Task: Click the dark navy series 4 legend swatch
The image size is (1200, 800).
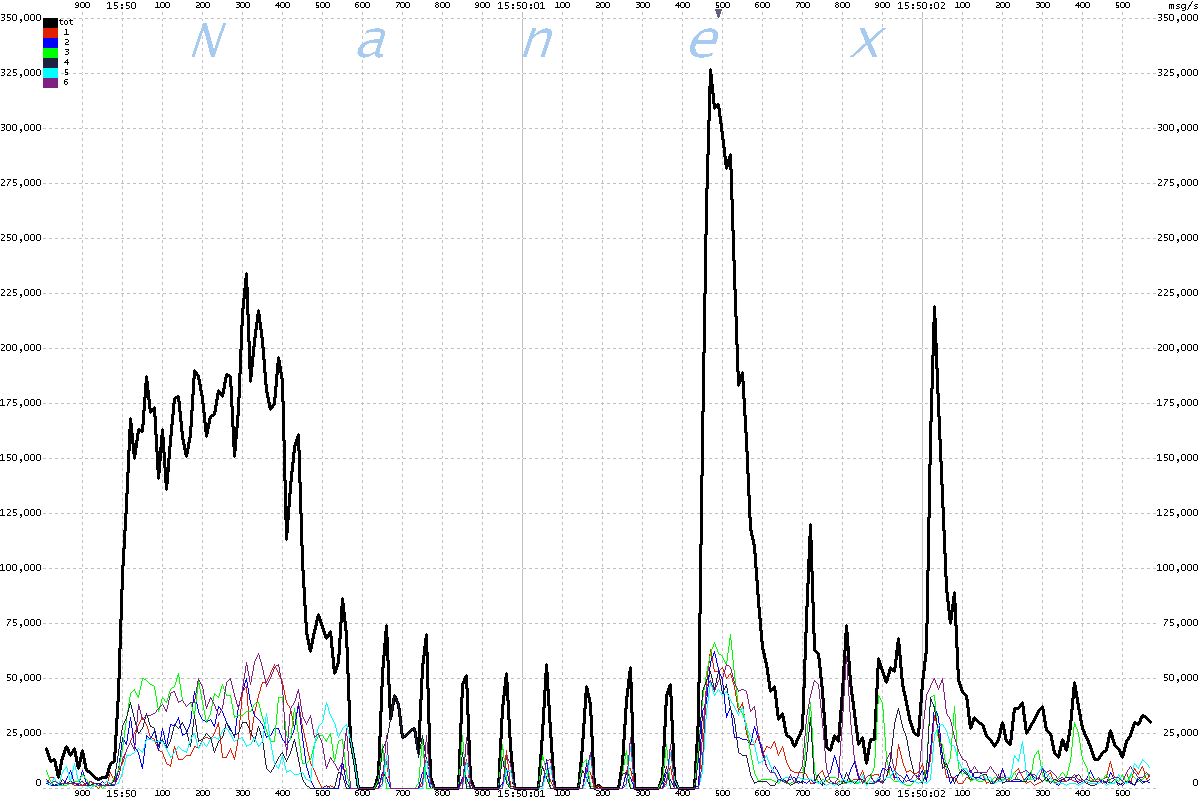Action: (x=51, y=62)
